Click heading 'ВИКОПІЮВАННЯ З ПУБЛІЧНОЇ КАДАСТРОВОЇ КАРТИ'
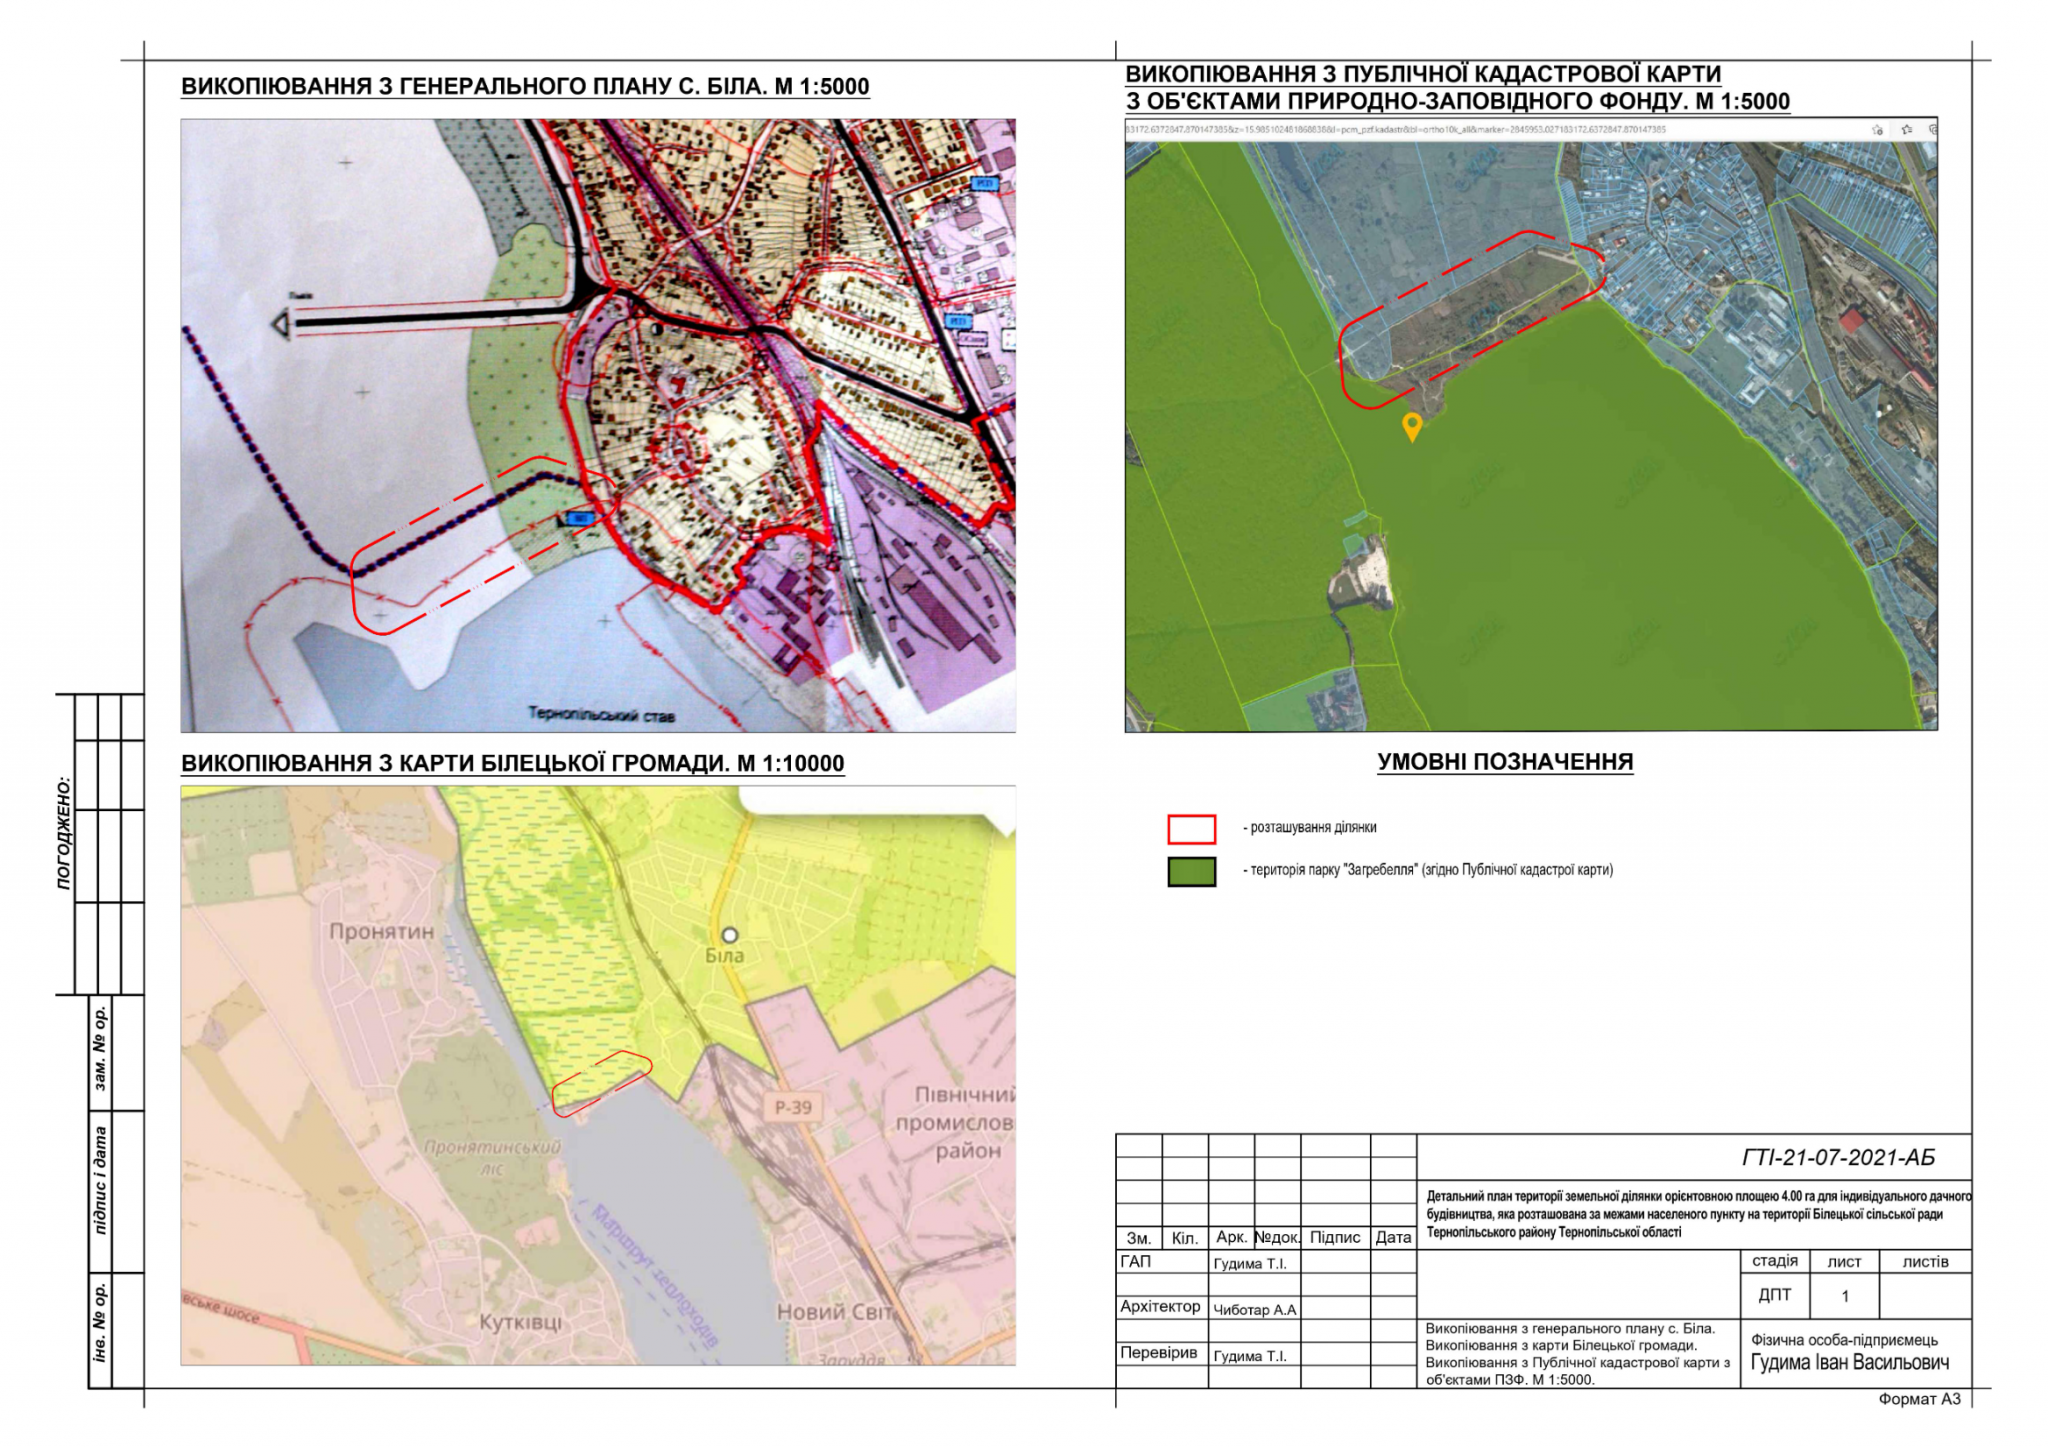 coord(1423,74)
